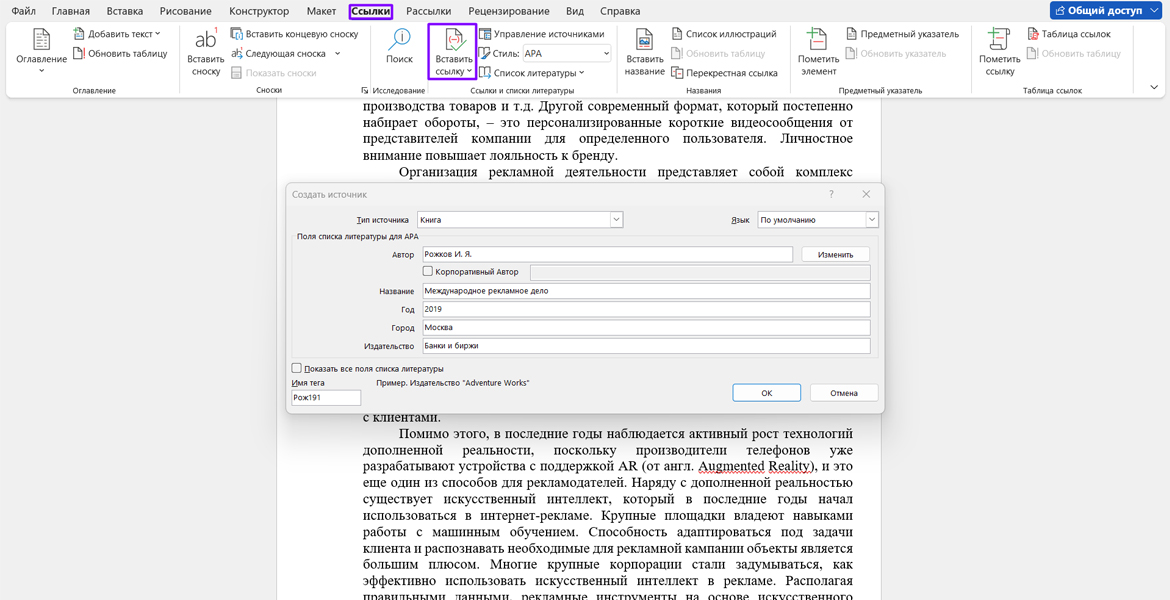Close the Создать источник dialog

[x=866, y=194]
